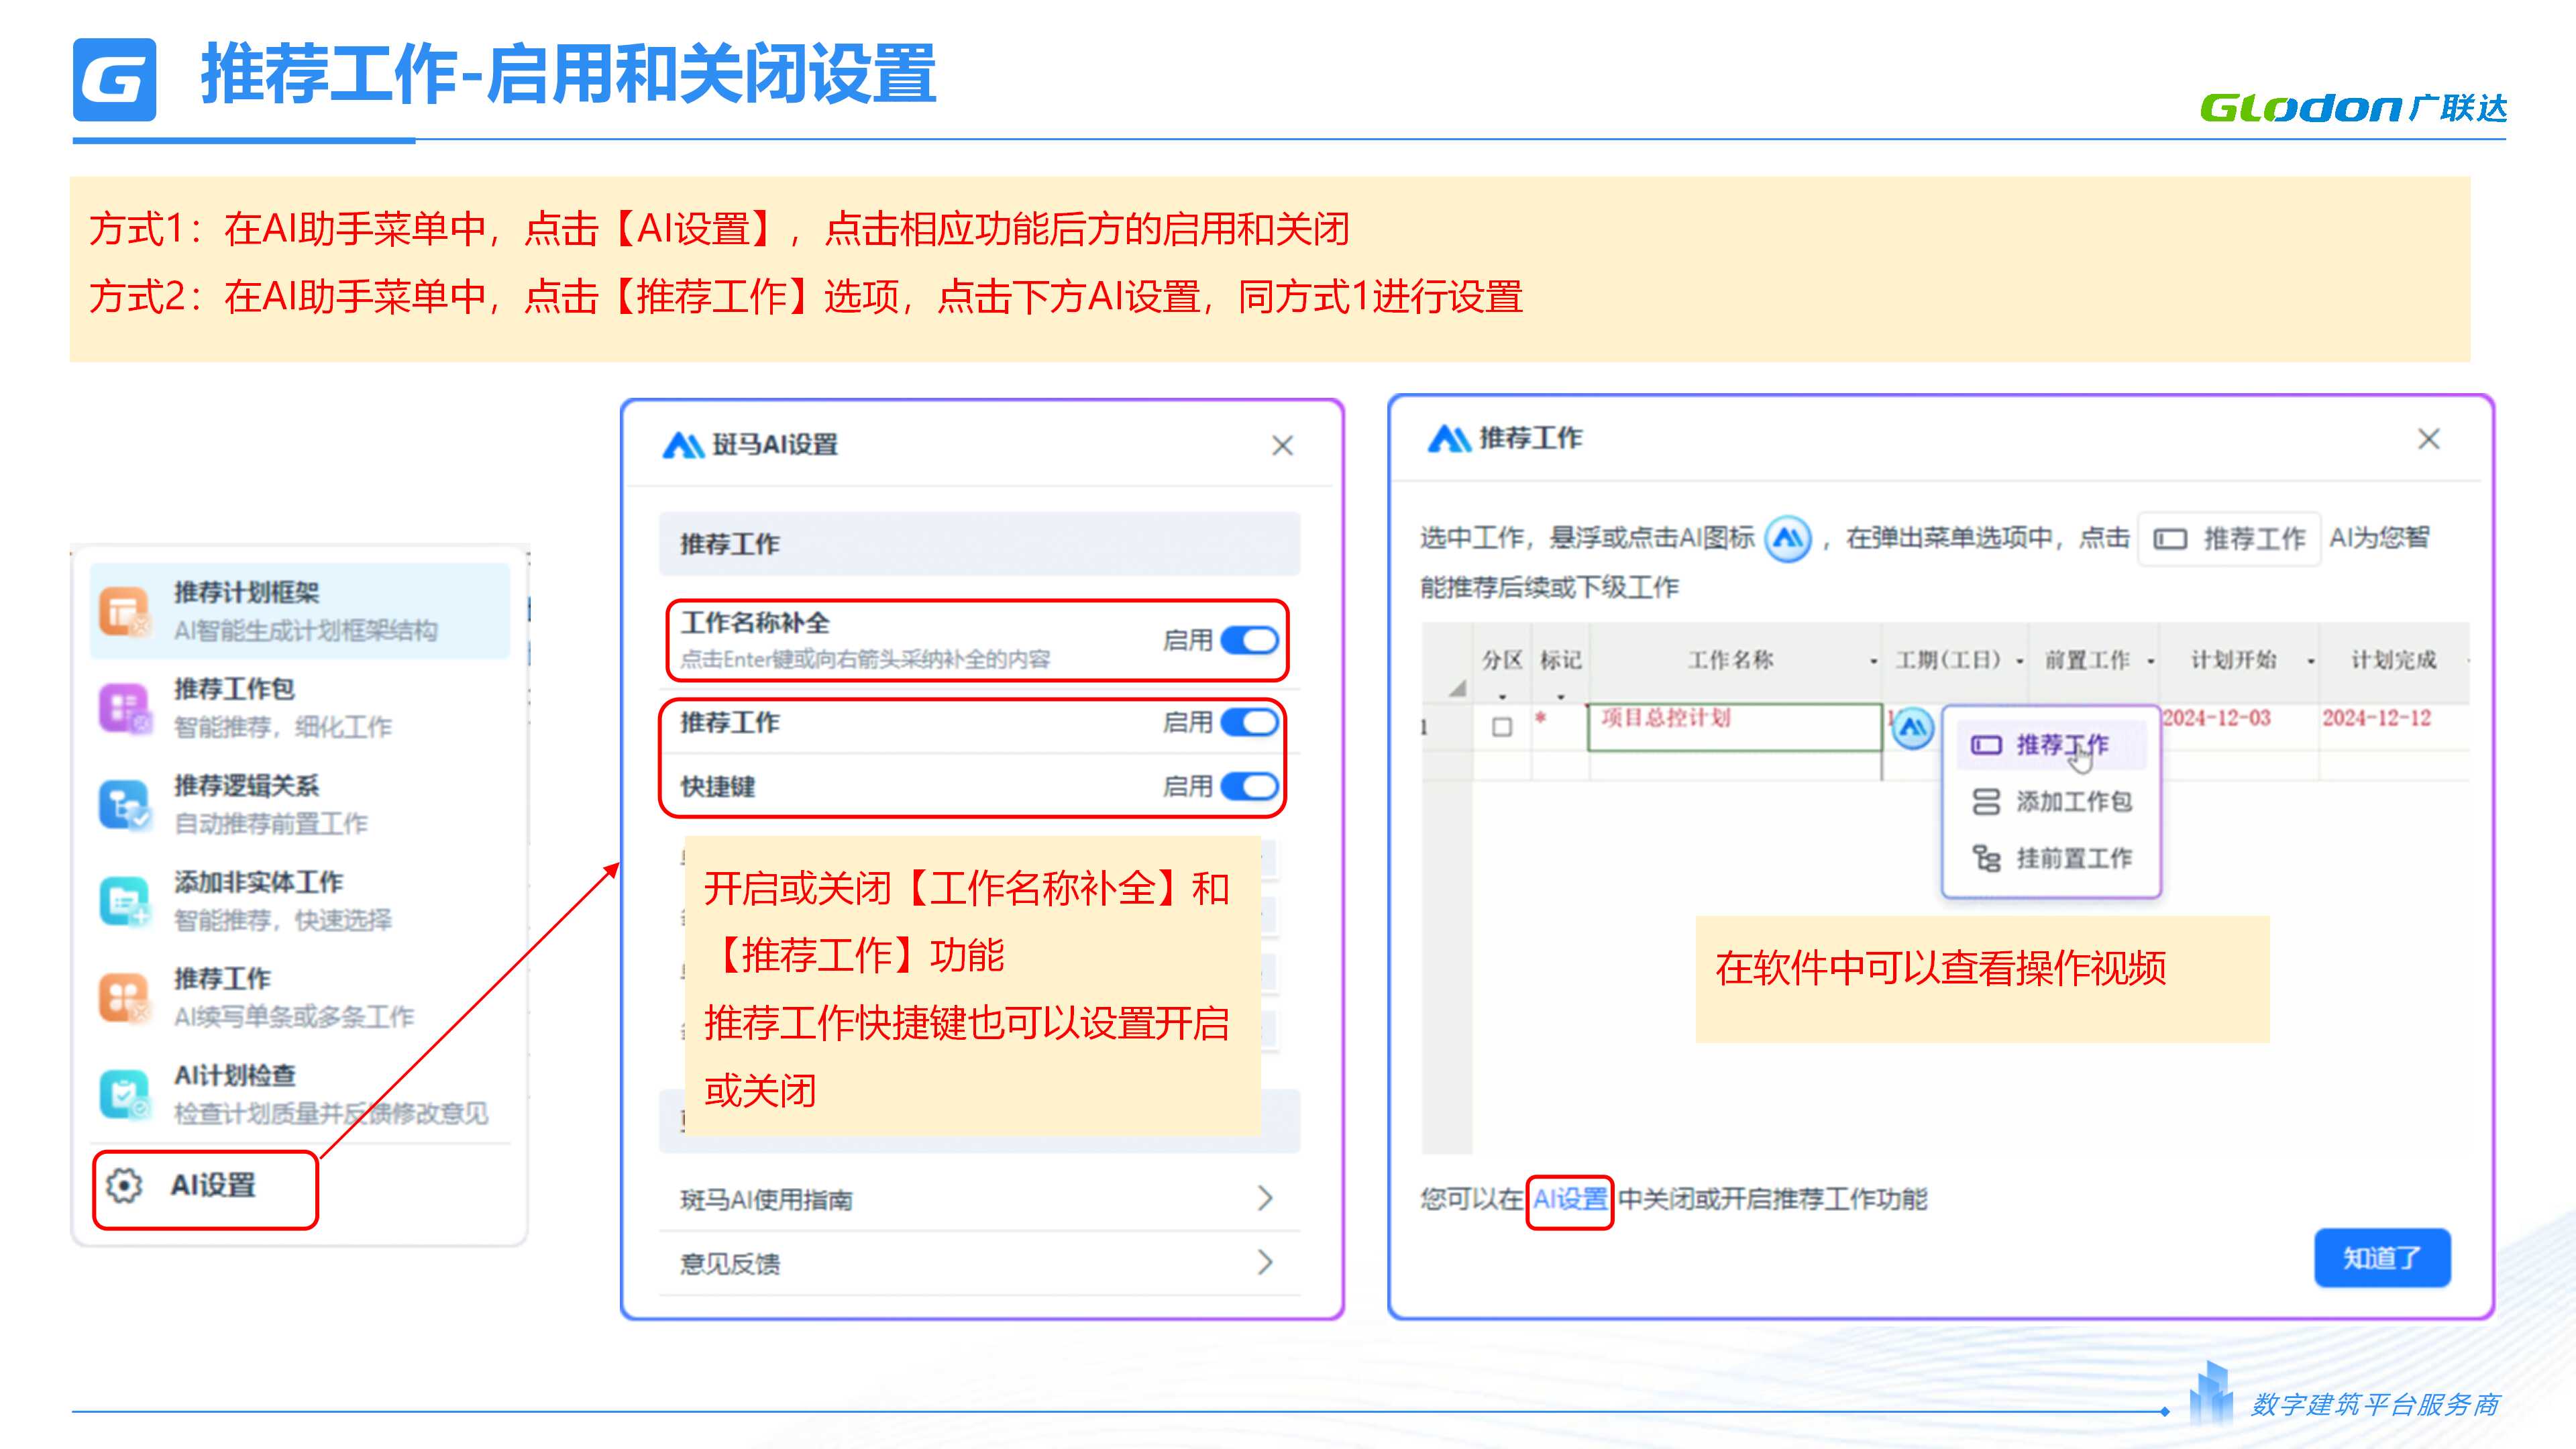Click the AI计划检查 clipboard icon
2576x1449 pixels.
click(124, 1094)
